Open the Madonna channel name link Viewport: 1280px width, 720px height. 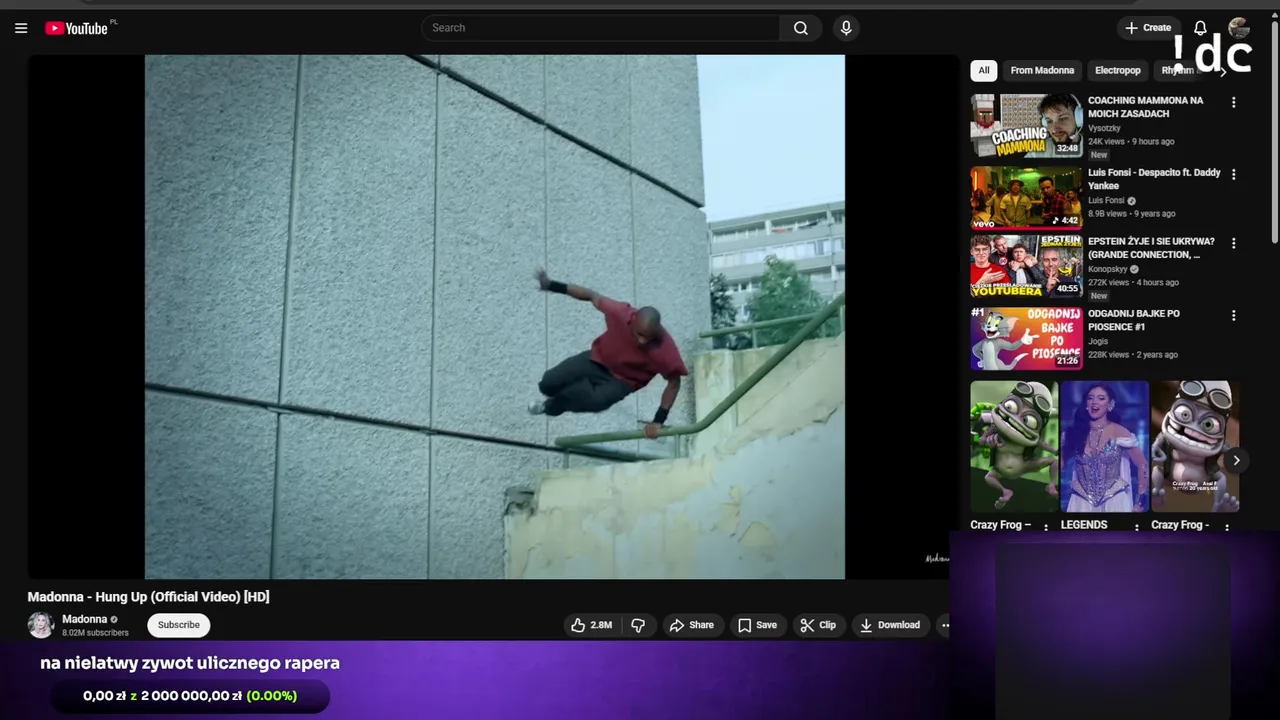click(x=85, y=619)
